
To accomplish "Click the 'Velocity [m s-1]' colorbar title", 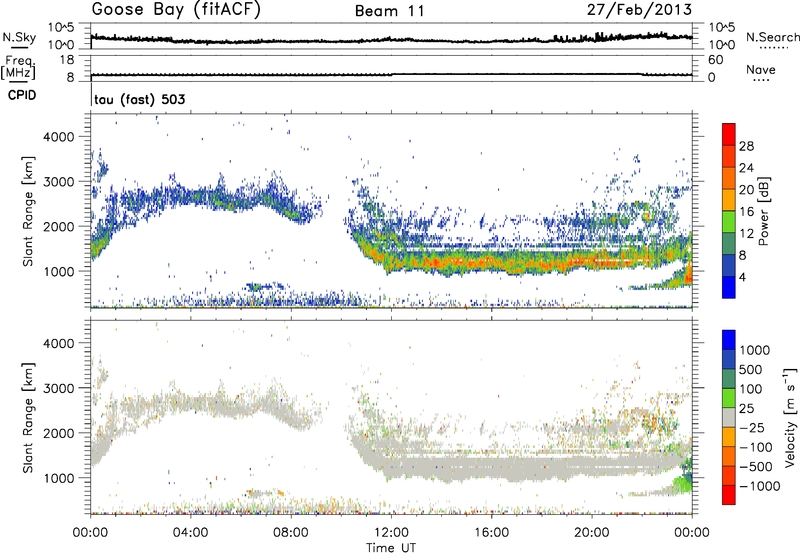I will tap(790, 417).
